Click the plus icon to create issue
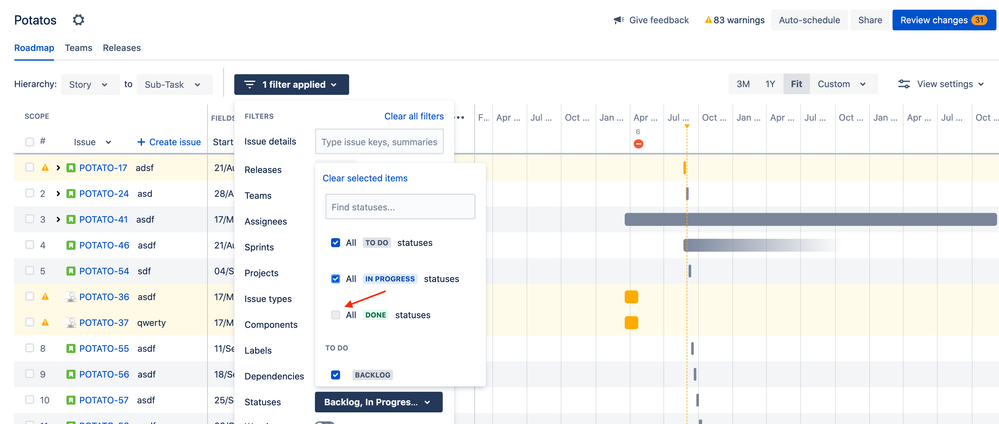999x424 pixels. tap(141, 142)
